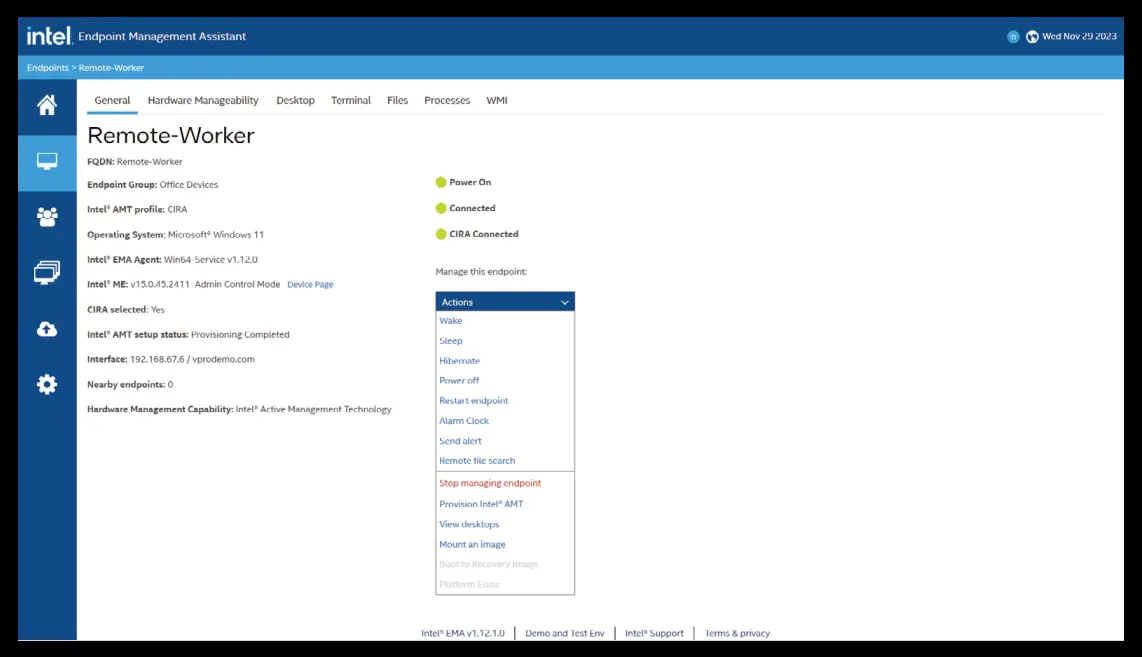
Task: Choose Send alert action
Action: (460, 441)
